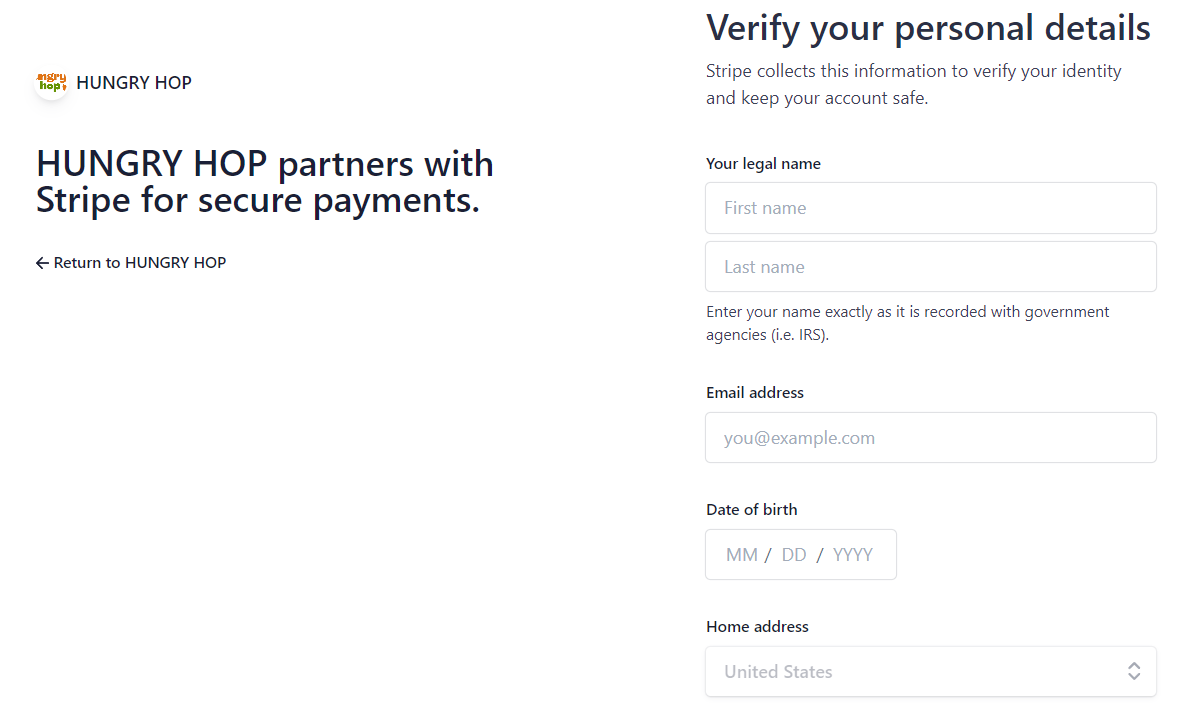This screenshot has width=1193, height=708.
Task: Click the 'Your legal name' label
Action: tap(763, 164)
